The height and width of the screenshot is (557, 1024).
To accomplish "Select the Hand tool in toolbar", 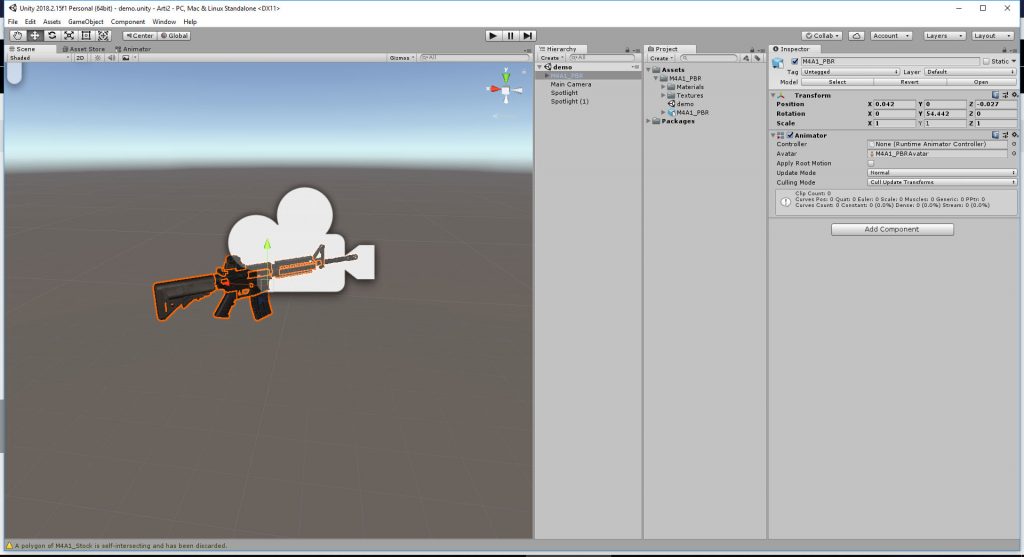I will [x=18, y=36].
